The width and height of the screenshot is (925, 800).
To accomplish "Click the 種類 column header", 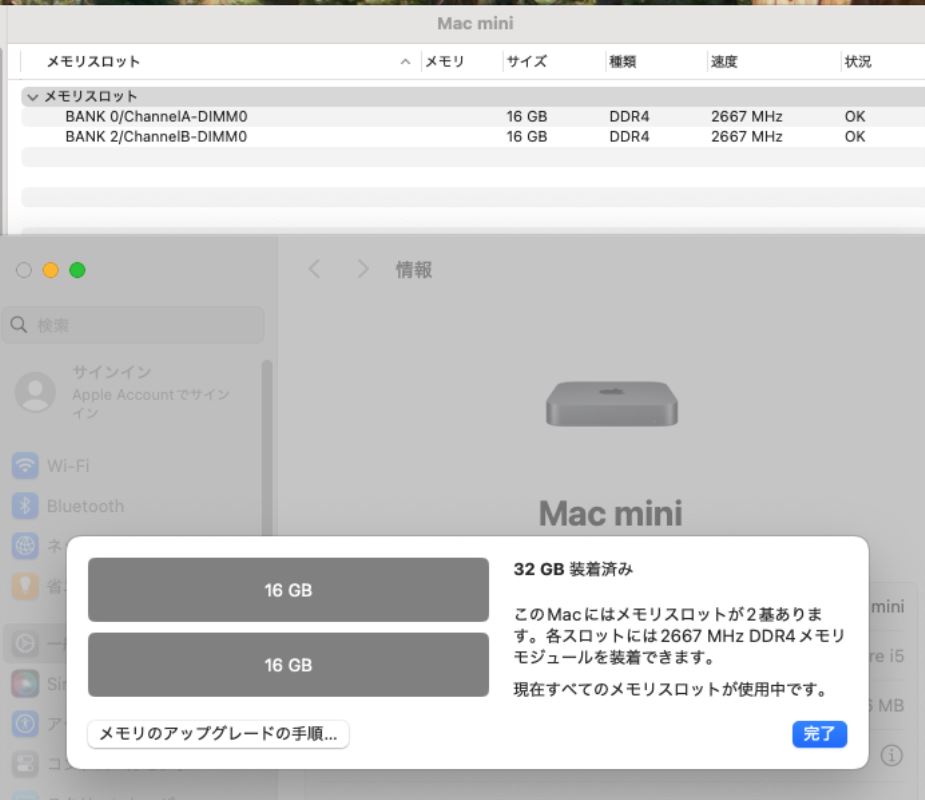I will [622, 61].
